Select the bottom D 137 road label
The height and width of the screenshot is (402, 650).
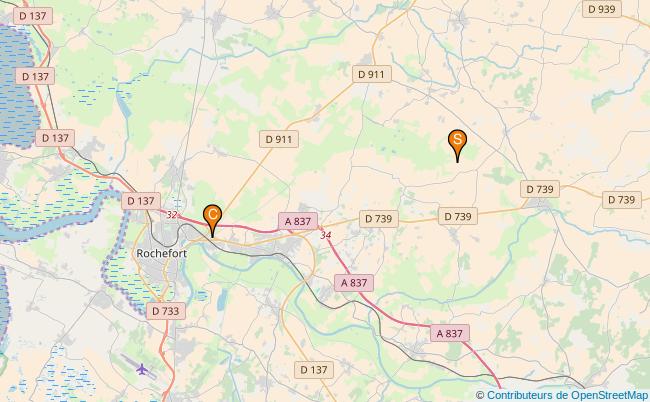[314, 370]
